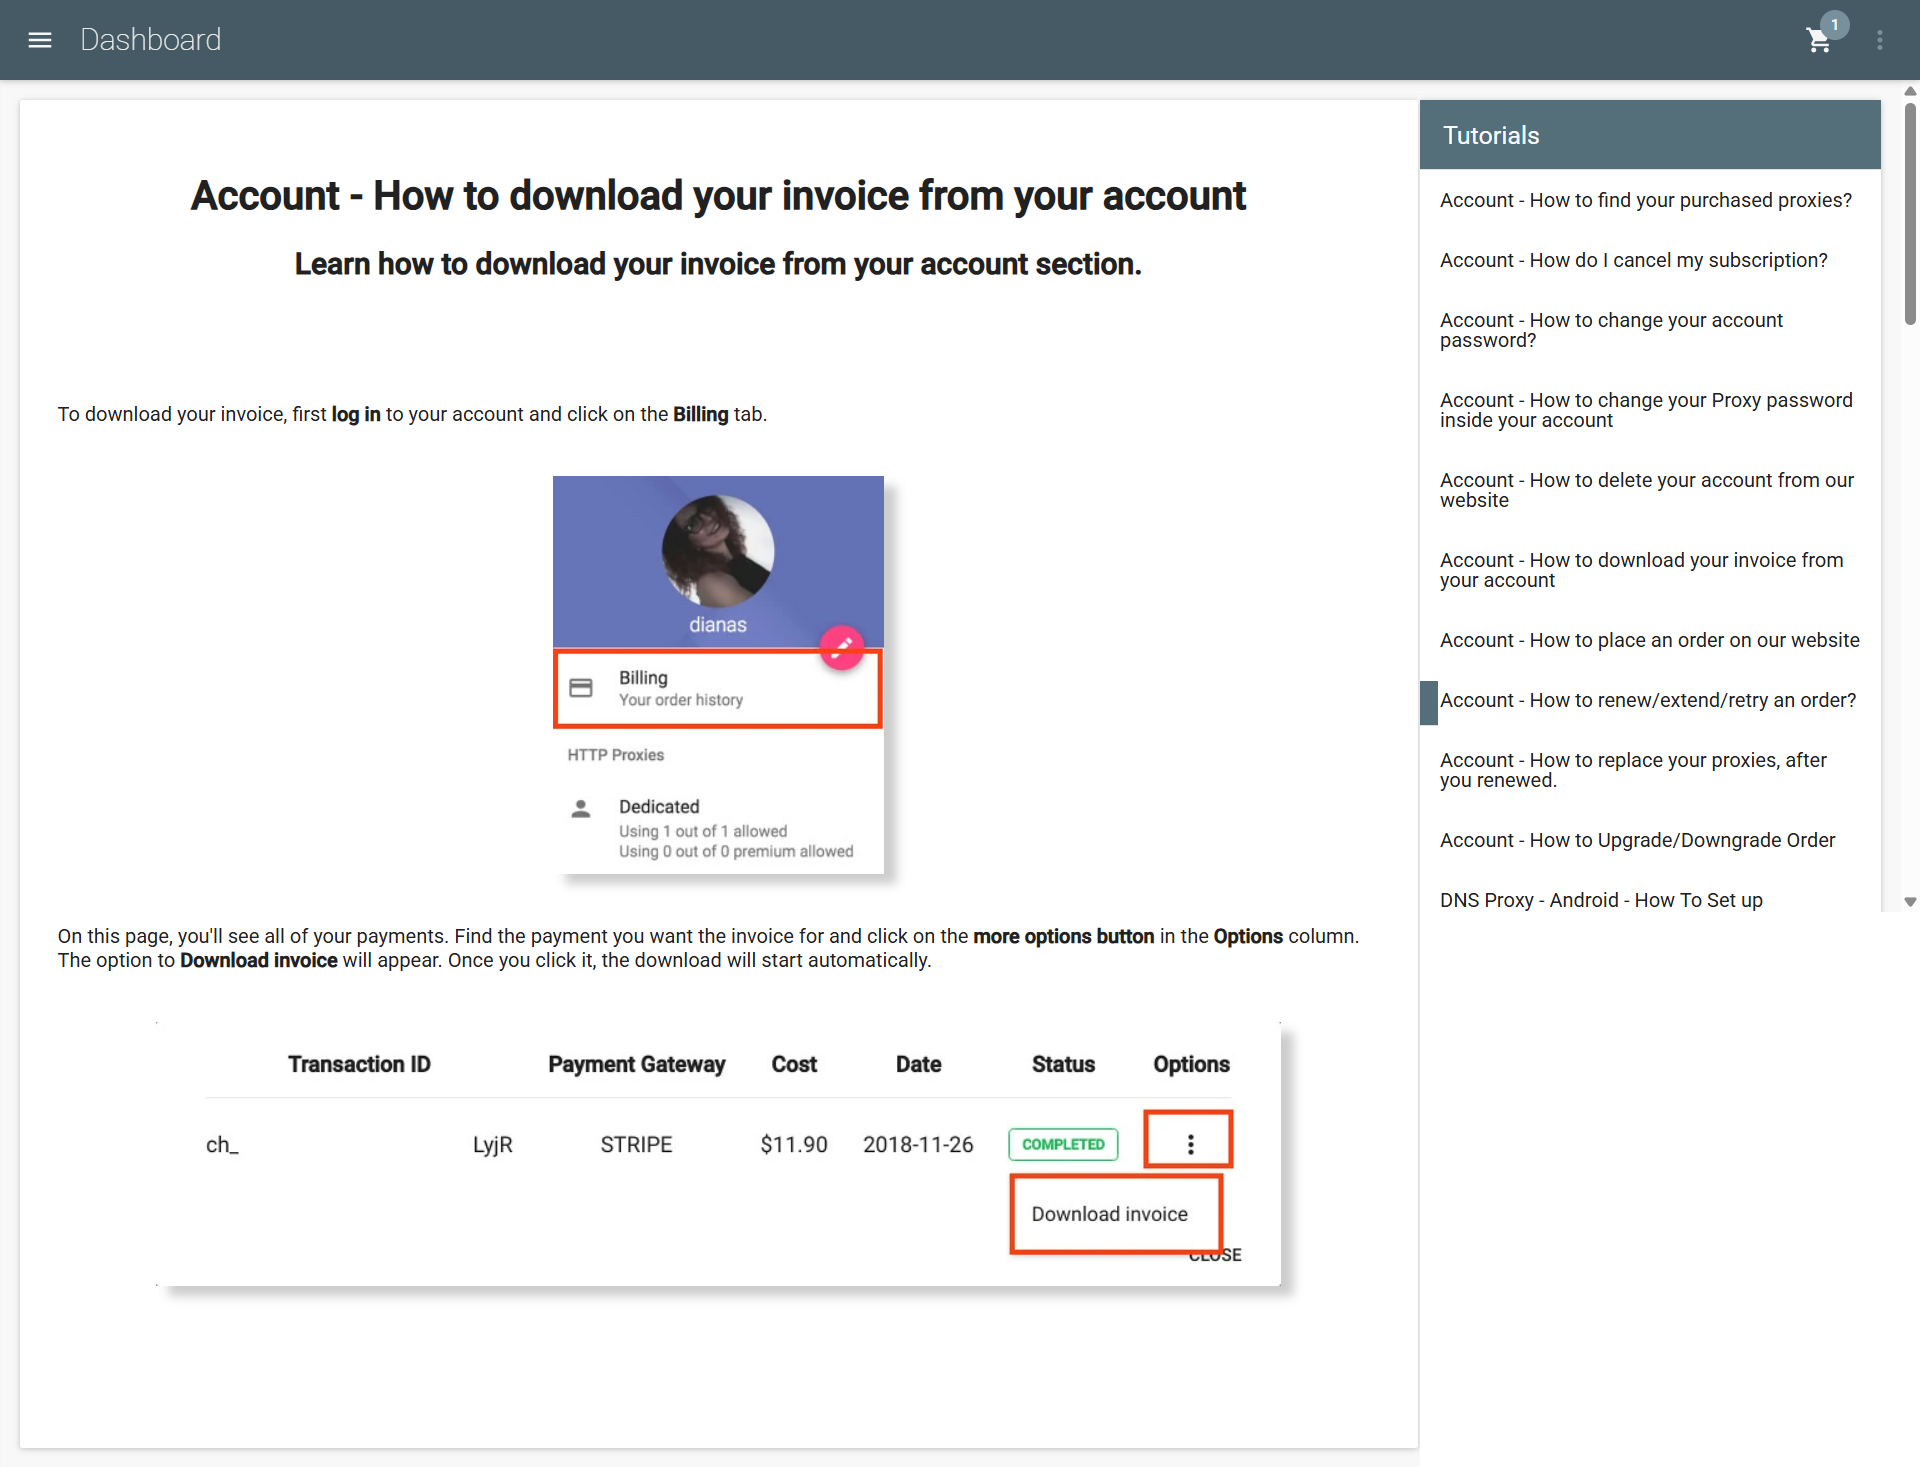Open the cancel my subscription tutorial
Screen dimensions: 1920x1467
[x=1633, y=260]
